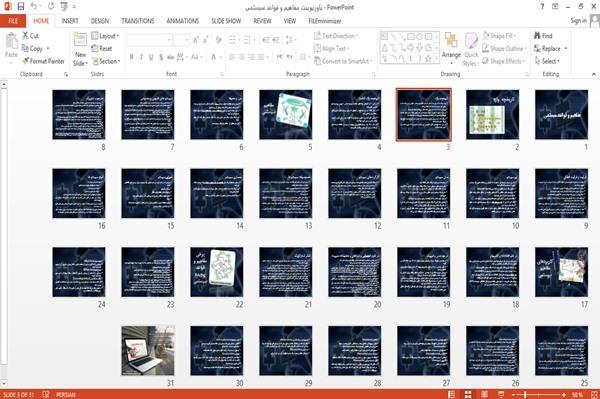
Task: Click the Undo arrow icon
Action: tap(34, 7)
